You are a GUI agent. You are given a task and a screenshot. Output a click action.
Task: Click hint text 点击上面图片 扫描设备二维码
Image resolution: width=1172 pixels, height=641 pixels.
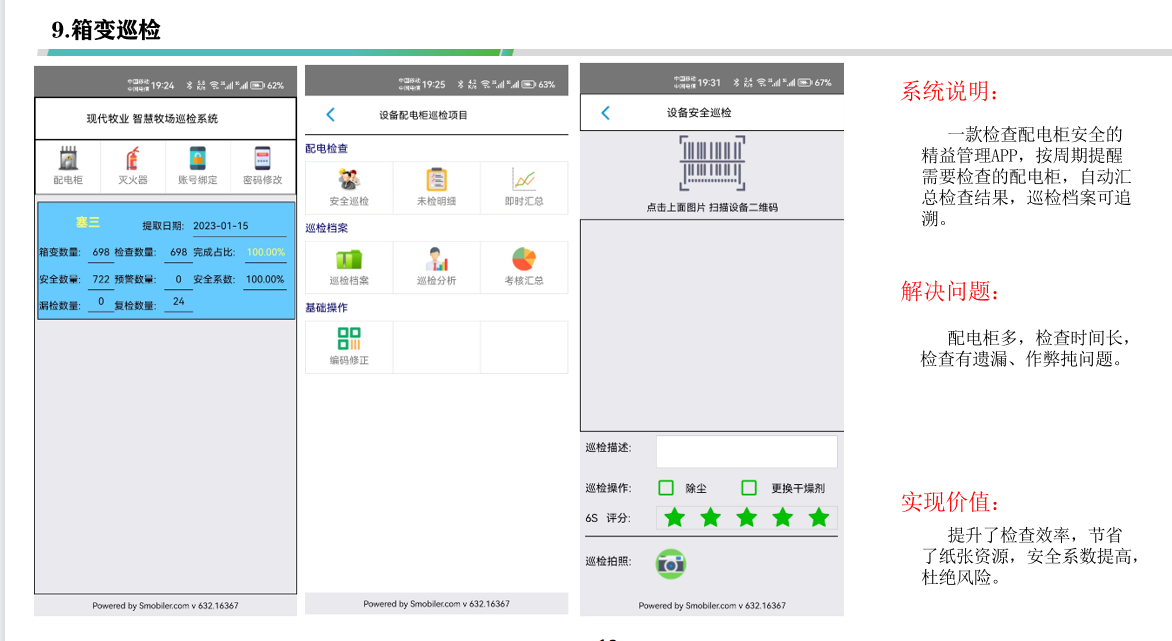tap(712, 207)
